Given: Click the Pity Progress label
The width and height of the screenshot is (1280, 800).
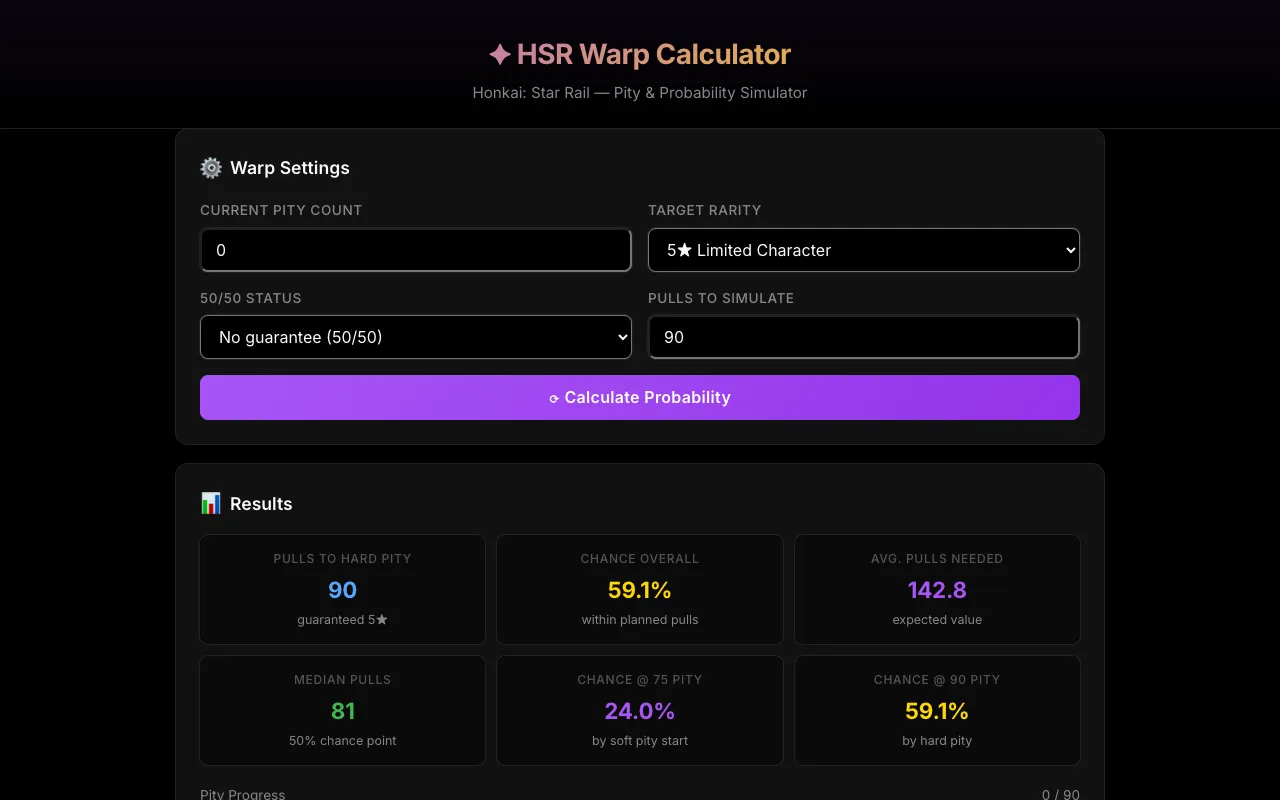Looking at the screenshot, I should [x=242, y=794].
